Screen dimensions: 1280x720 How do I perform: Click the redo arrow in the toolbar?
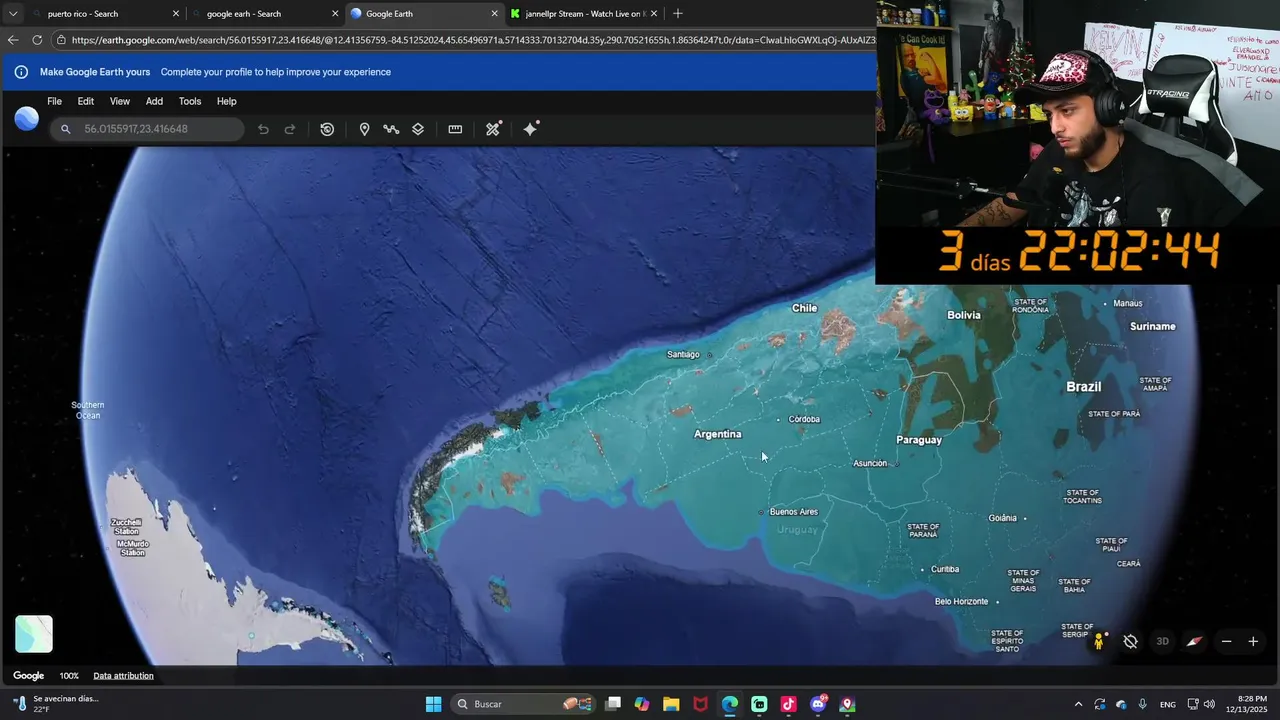coord(290,129)
